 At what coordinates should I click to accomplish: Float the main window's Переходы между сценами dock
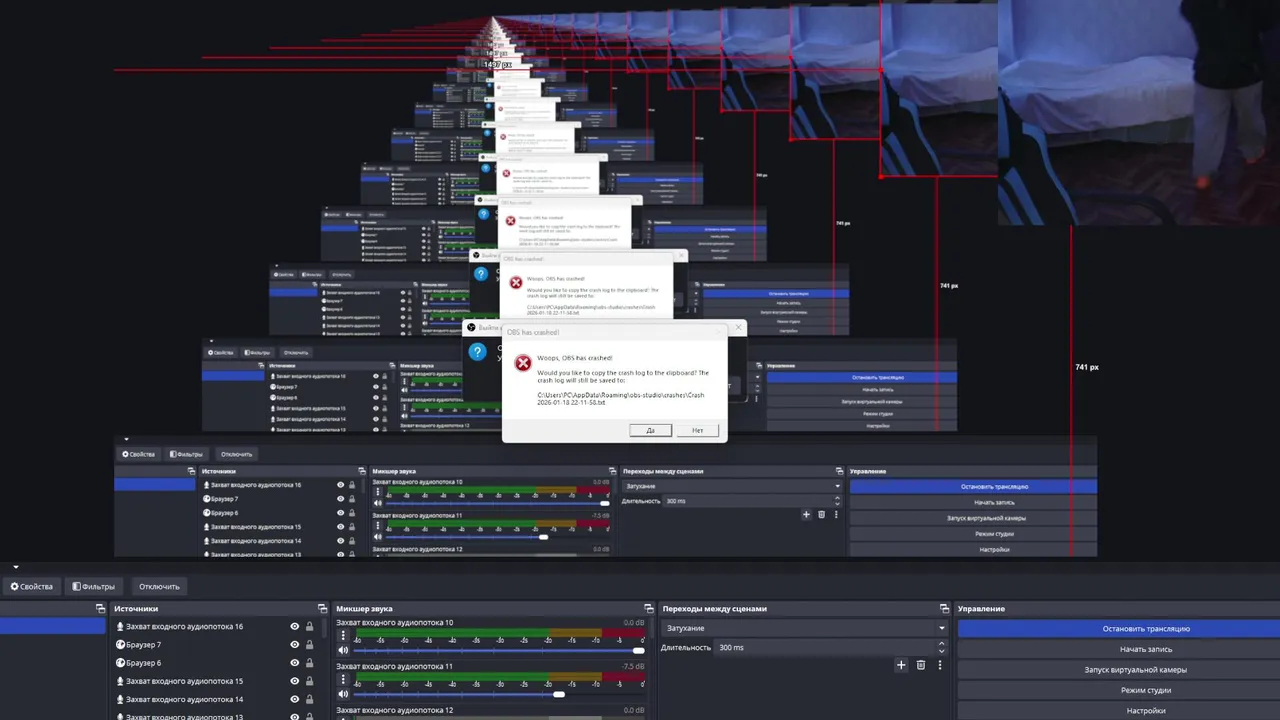(x=945, y=609)
